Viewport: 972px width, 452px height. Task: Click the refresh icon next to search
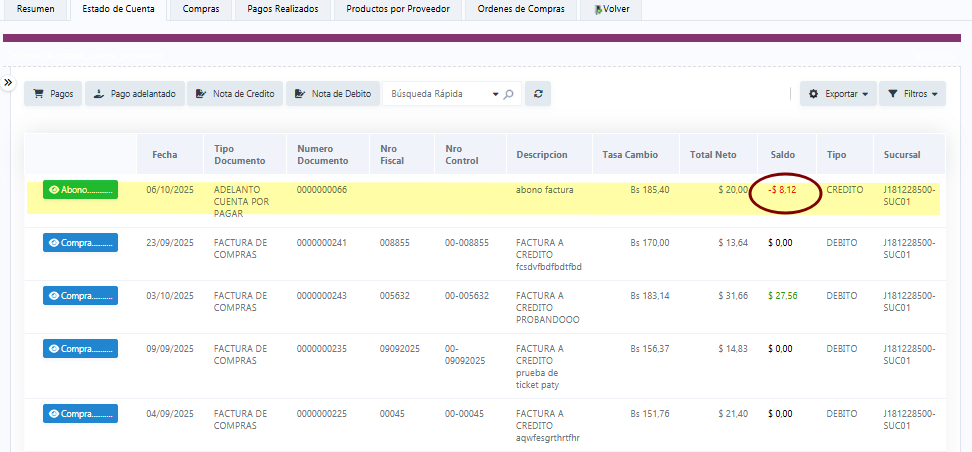pyautogui.click(x=538, y=94)
